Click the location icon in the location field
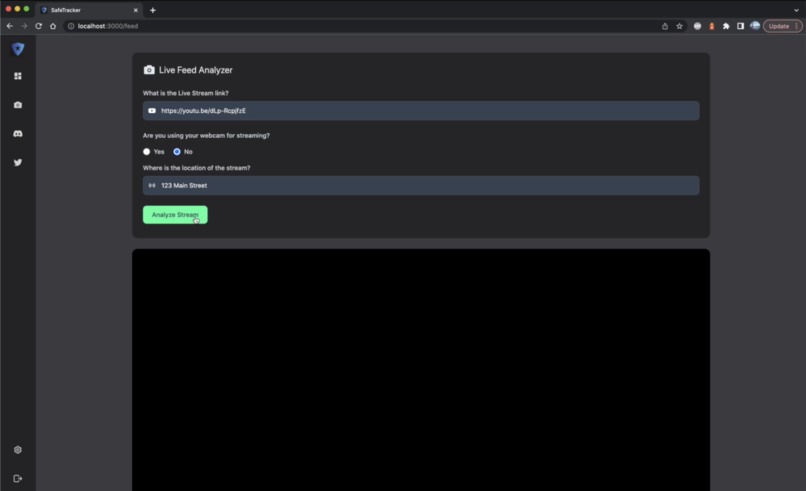 coord(152,186)
